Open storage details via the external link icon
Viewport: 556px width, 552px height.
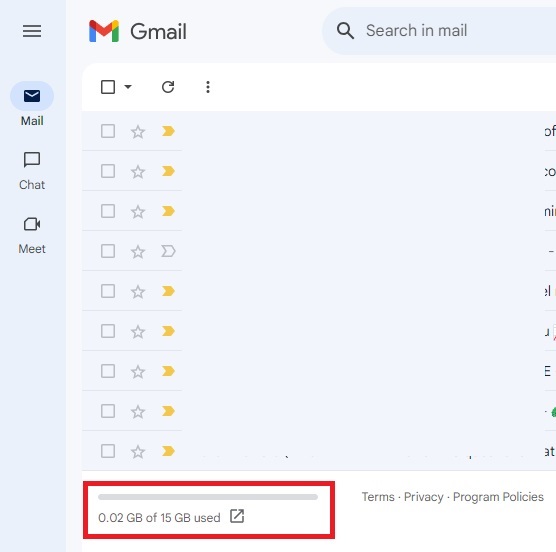pyautogui.click(x=237, y=516)
